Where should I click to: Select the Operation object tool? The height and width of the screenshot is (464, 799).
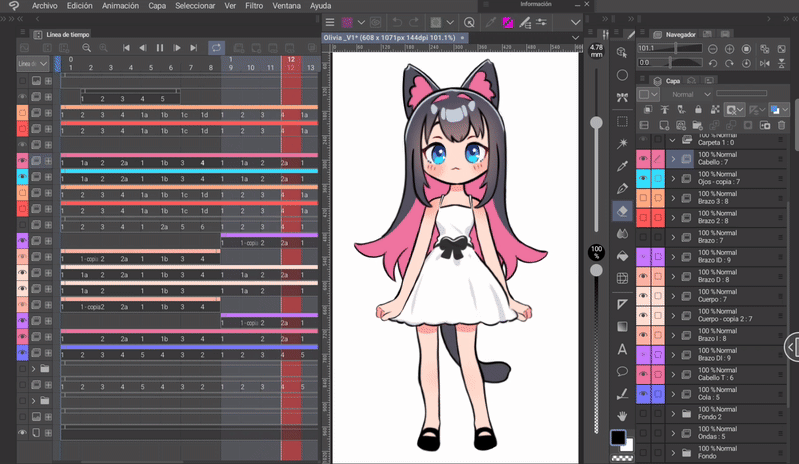(622, 52)
